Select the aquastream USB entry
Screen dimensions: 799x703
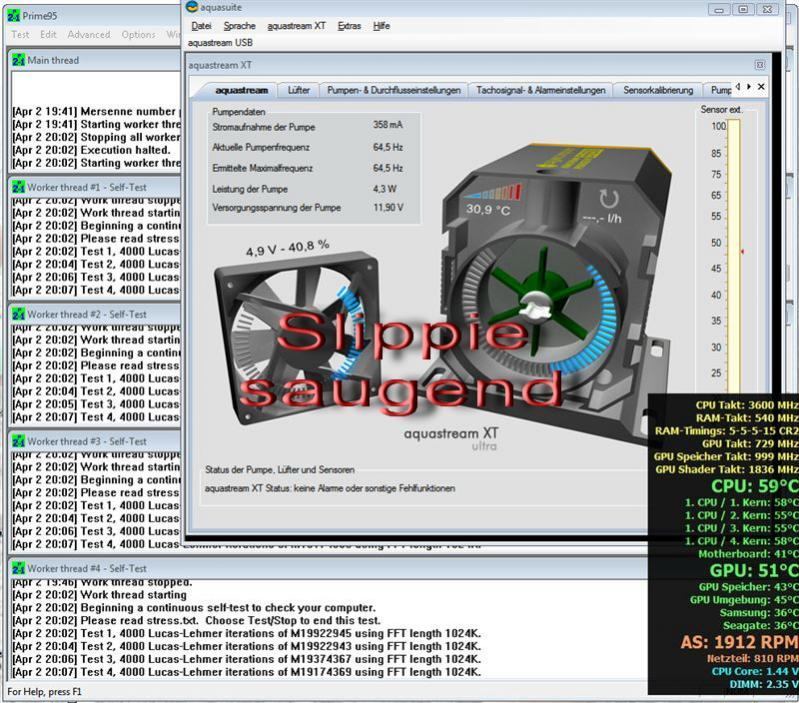point(220,43)
